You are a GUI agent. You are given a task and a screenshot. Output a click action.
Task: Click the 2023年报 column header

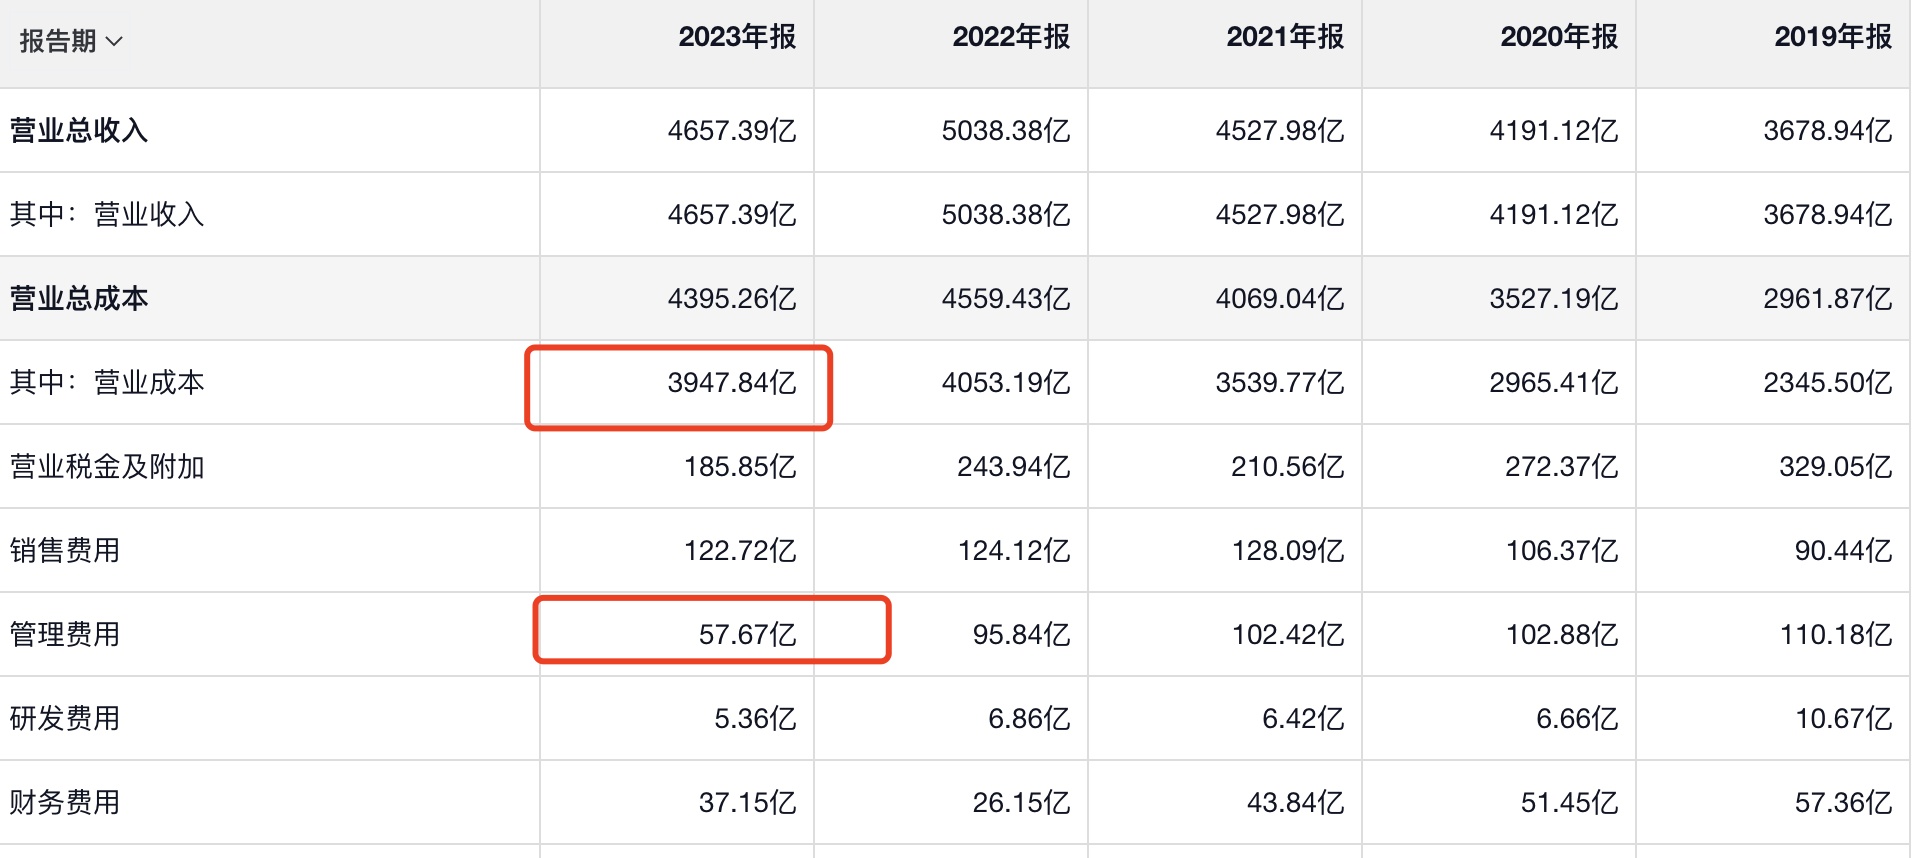[737, 37]
